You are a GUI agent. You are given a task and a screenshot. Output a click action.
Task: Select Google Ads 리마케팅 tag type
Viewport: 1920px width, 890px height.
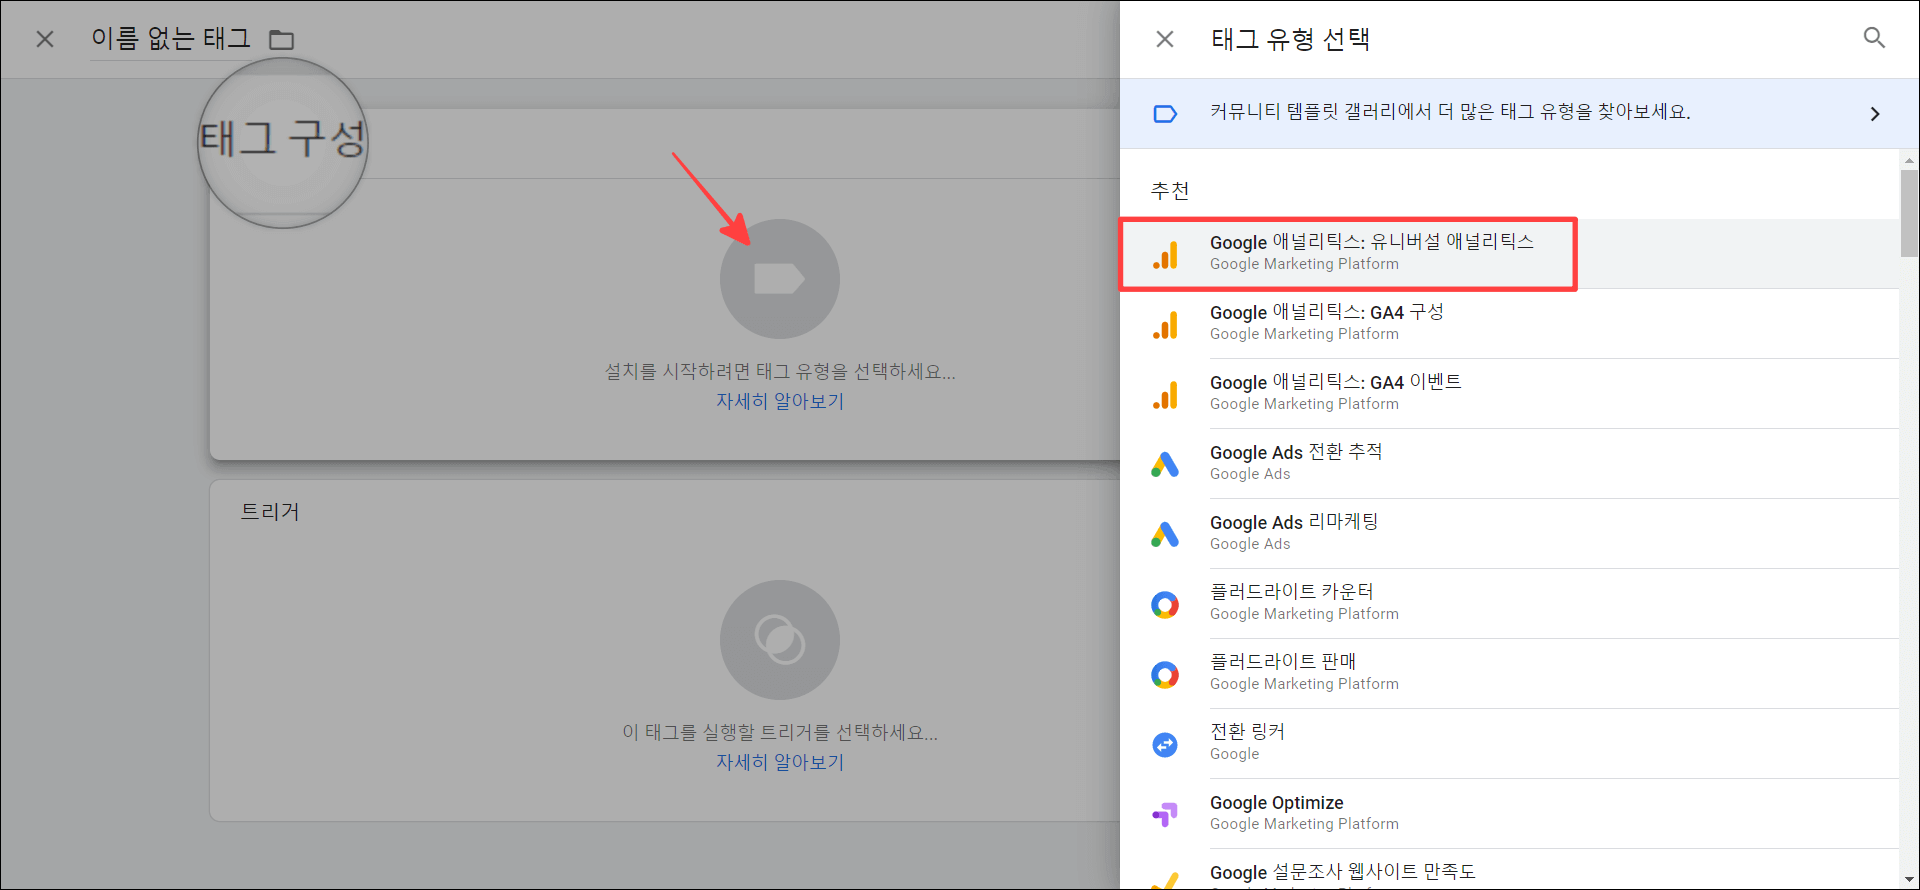click(x=1509, y=534)
